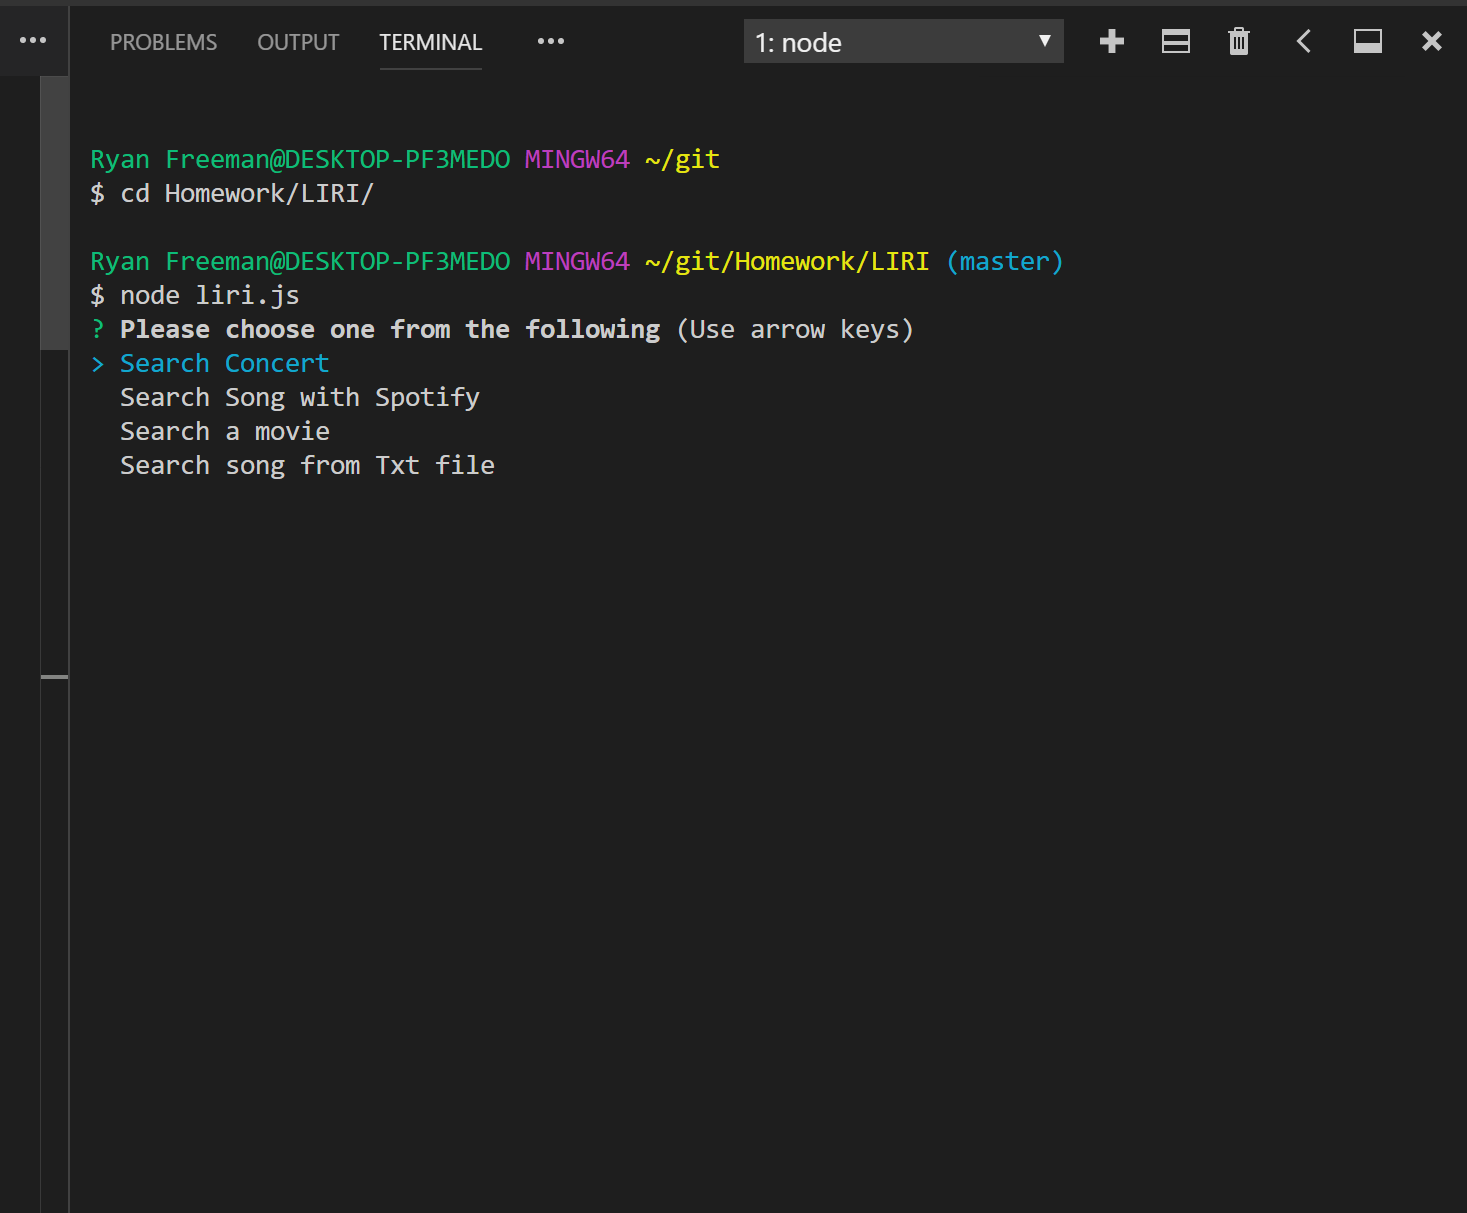Choose the 'Search Concert' option
This screenshot has width=1467, height=1213.
click(224, 363)
